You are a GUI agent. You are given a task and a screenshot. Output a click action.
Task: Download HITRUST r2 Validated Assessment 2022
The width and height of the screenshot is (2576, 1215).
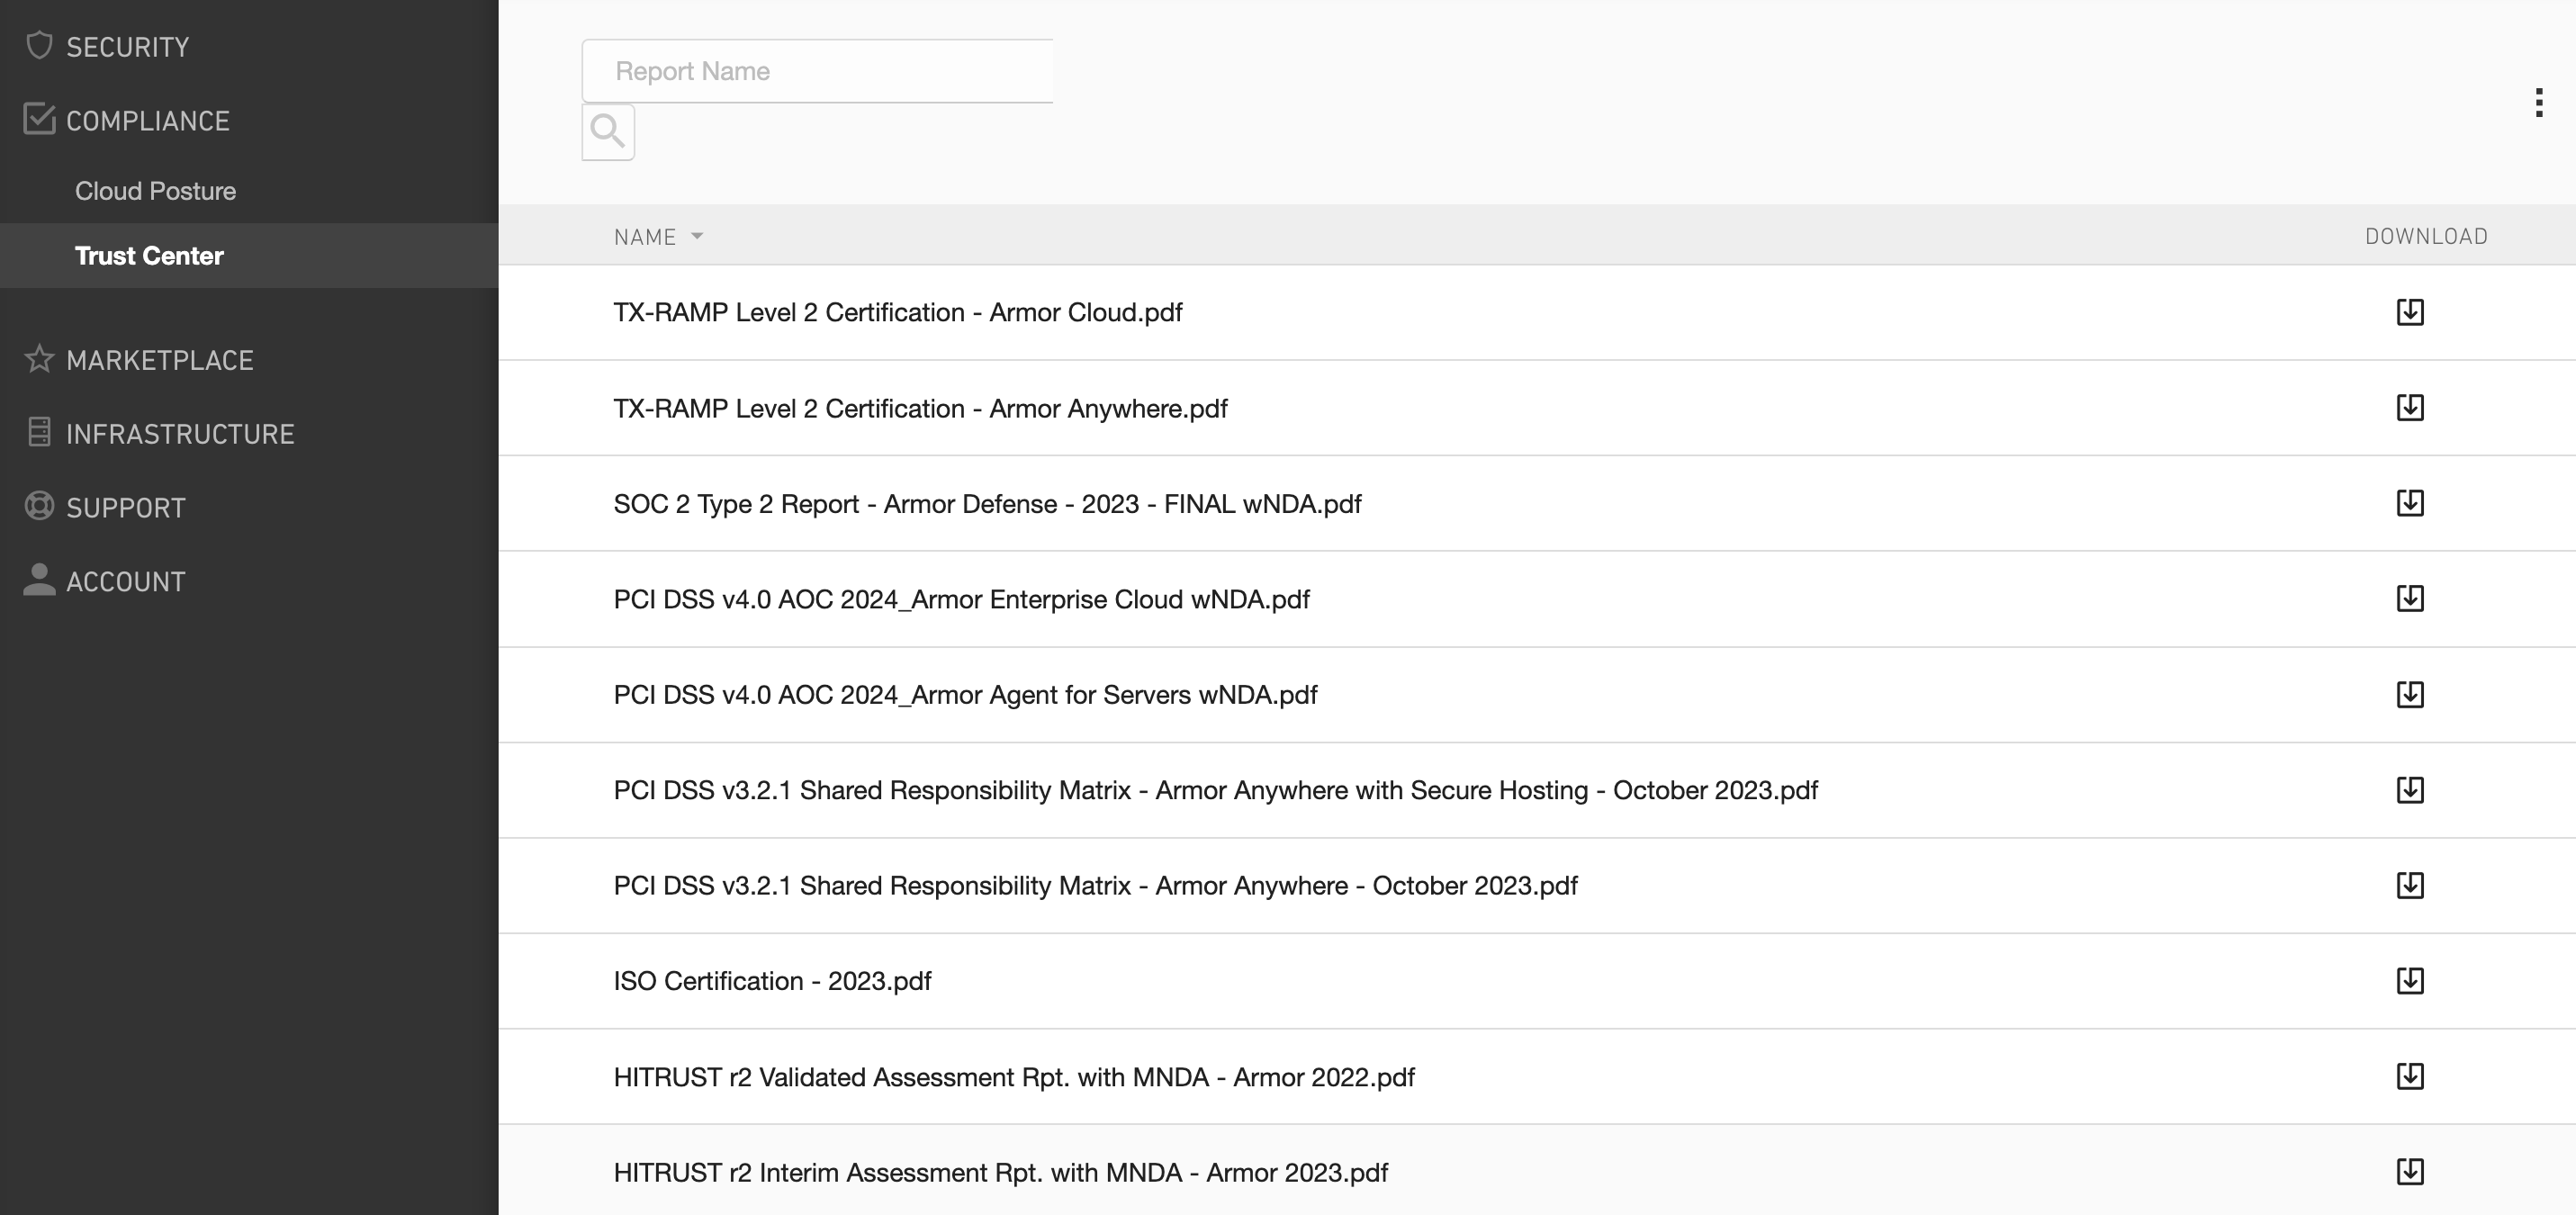[2409, 1076]
